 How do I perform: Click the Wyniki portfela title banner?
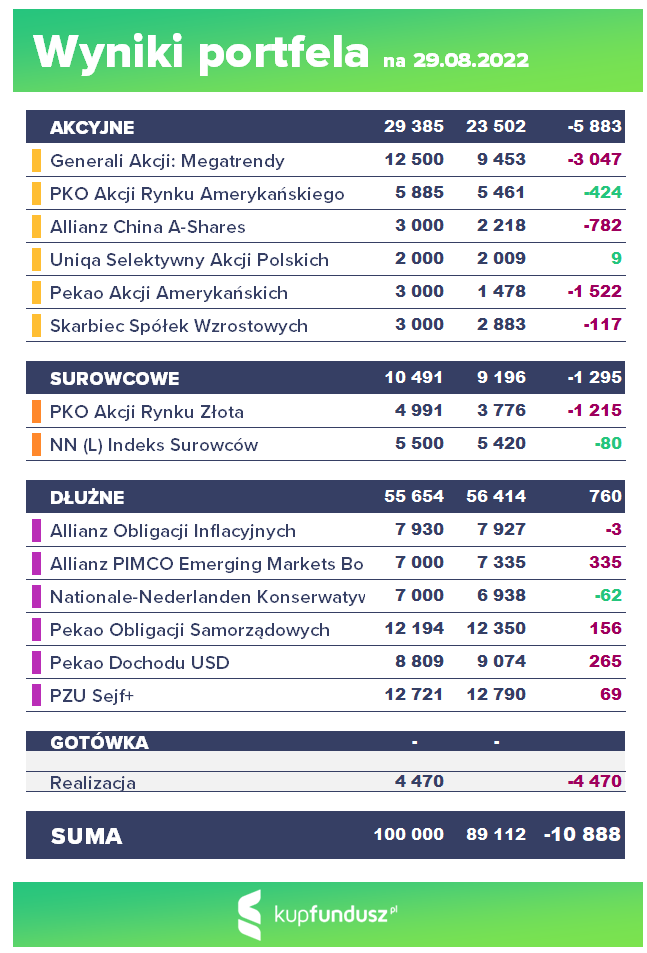point(328,50)
